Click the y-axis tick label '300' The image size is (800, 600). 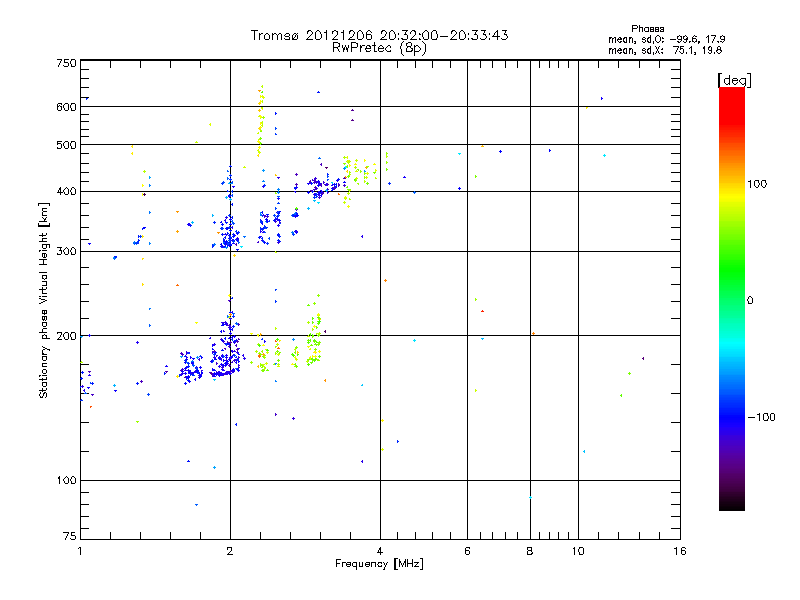point(66,252)
